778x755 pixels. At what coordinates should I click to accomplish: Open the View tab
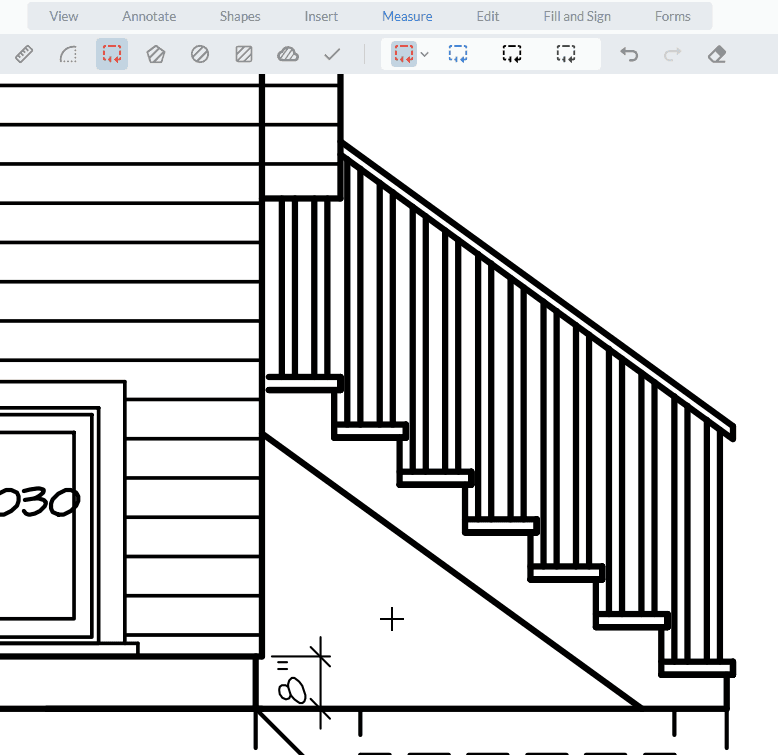(x=64, y=16)
